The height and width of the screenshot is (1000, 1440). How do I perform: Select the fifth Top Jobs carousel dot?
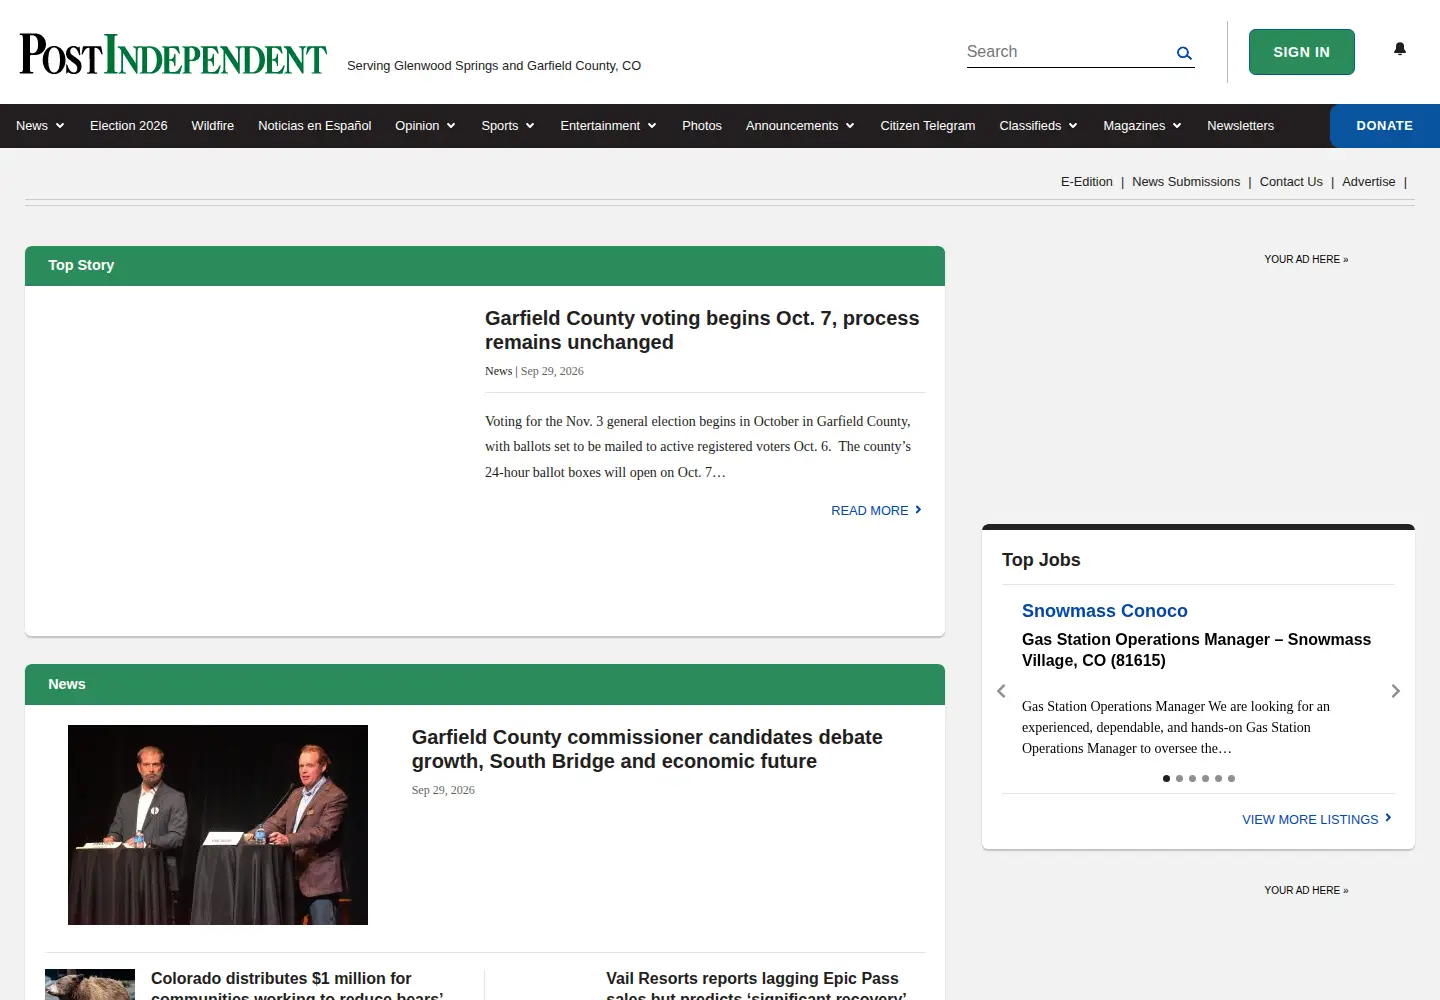[1218, 778]
